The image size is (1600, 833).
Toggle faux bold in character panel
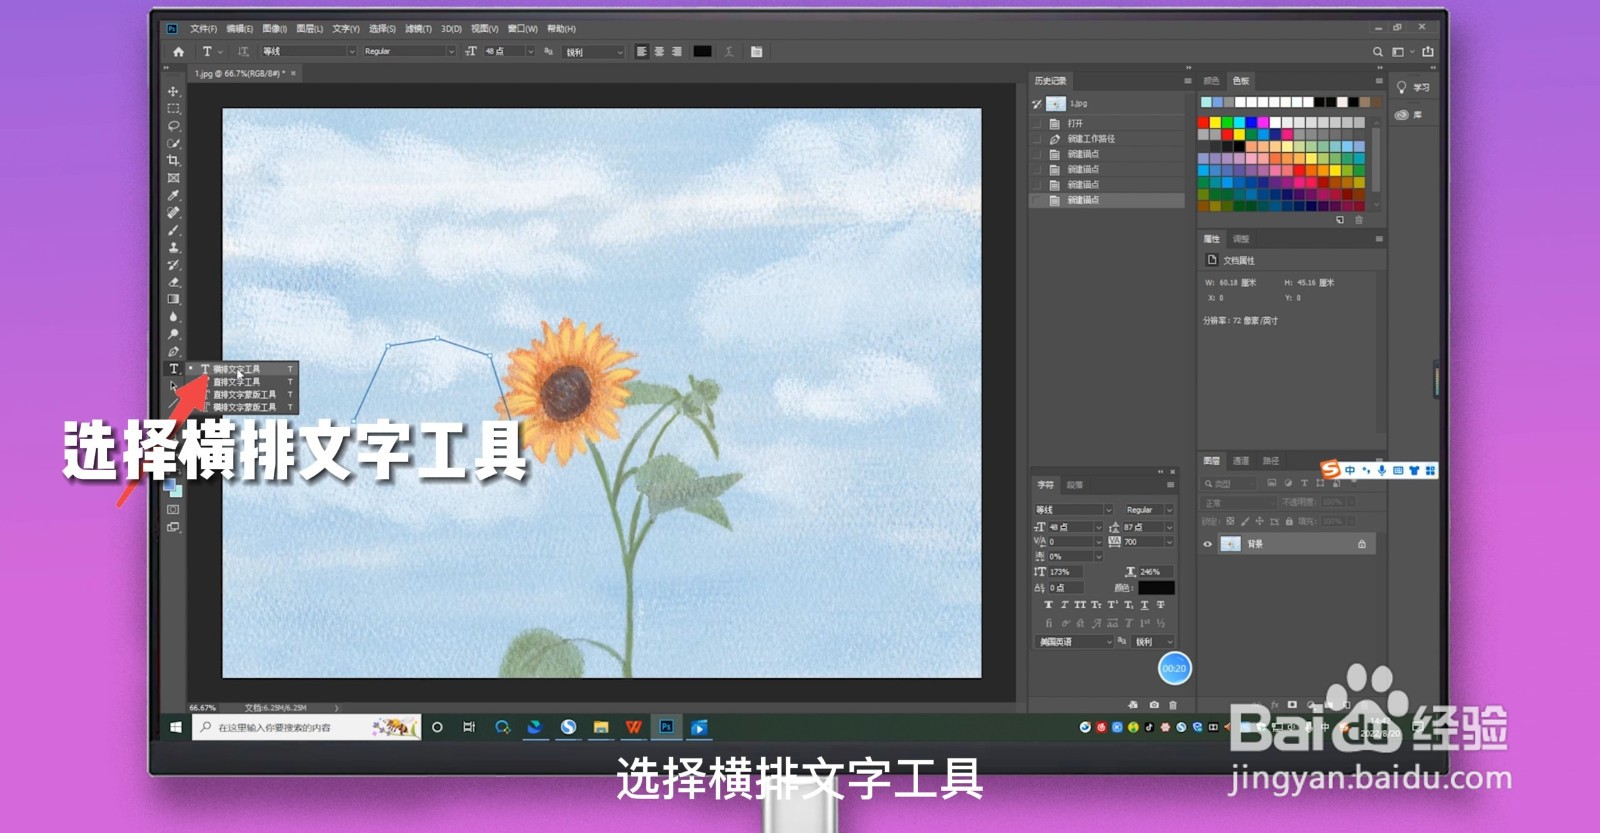(x=1048, y=605)
